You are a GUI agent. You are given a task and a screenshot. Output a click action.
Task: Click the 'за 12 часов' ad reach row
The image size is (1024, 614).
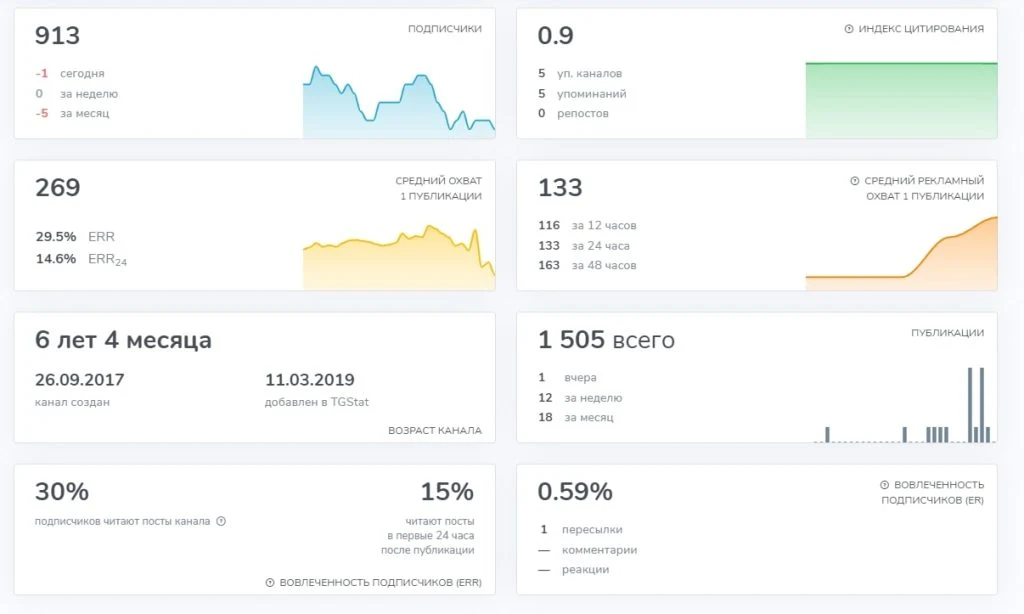pos(587,225)
